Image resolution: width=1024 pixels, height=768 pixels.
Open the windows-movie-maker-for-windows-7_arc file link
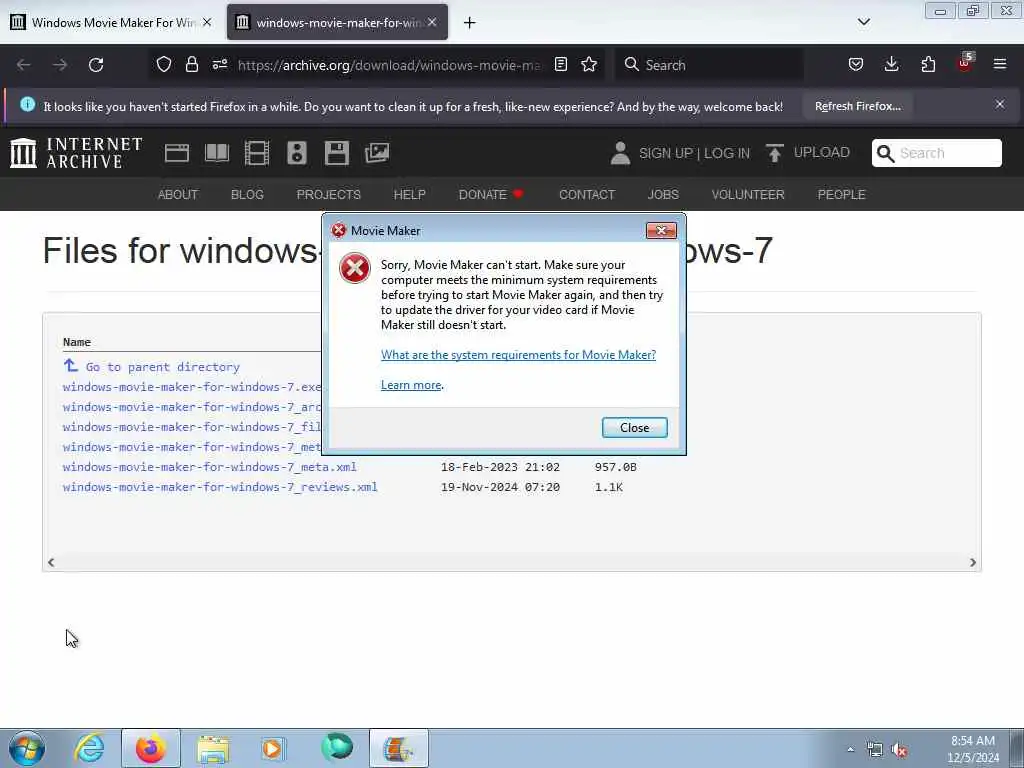tap(192, 408)
